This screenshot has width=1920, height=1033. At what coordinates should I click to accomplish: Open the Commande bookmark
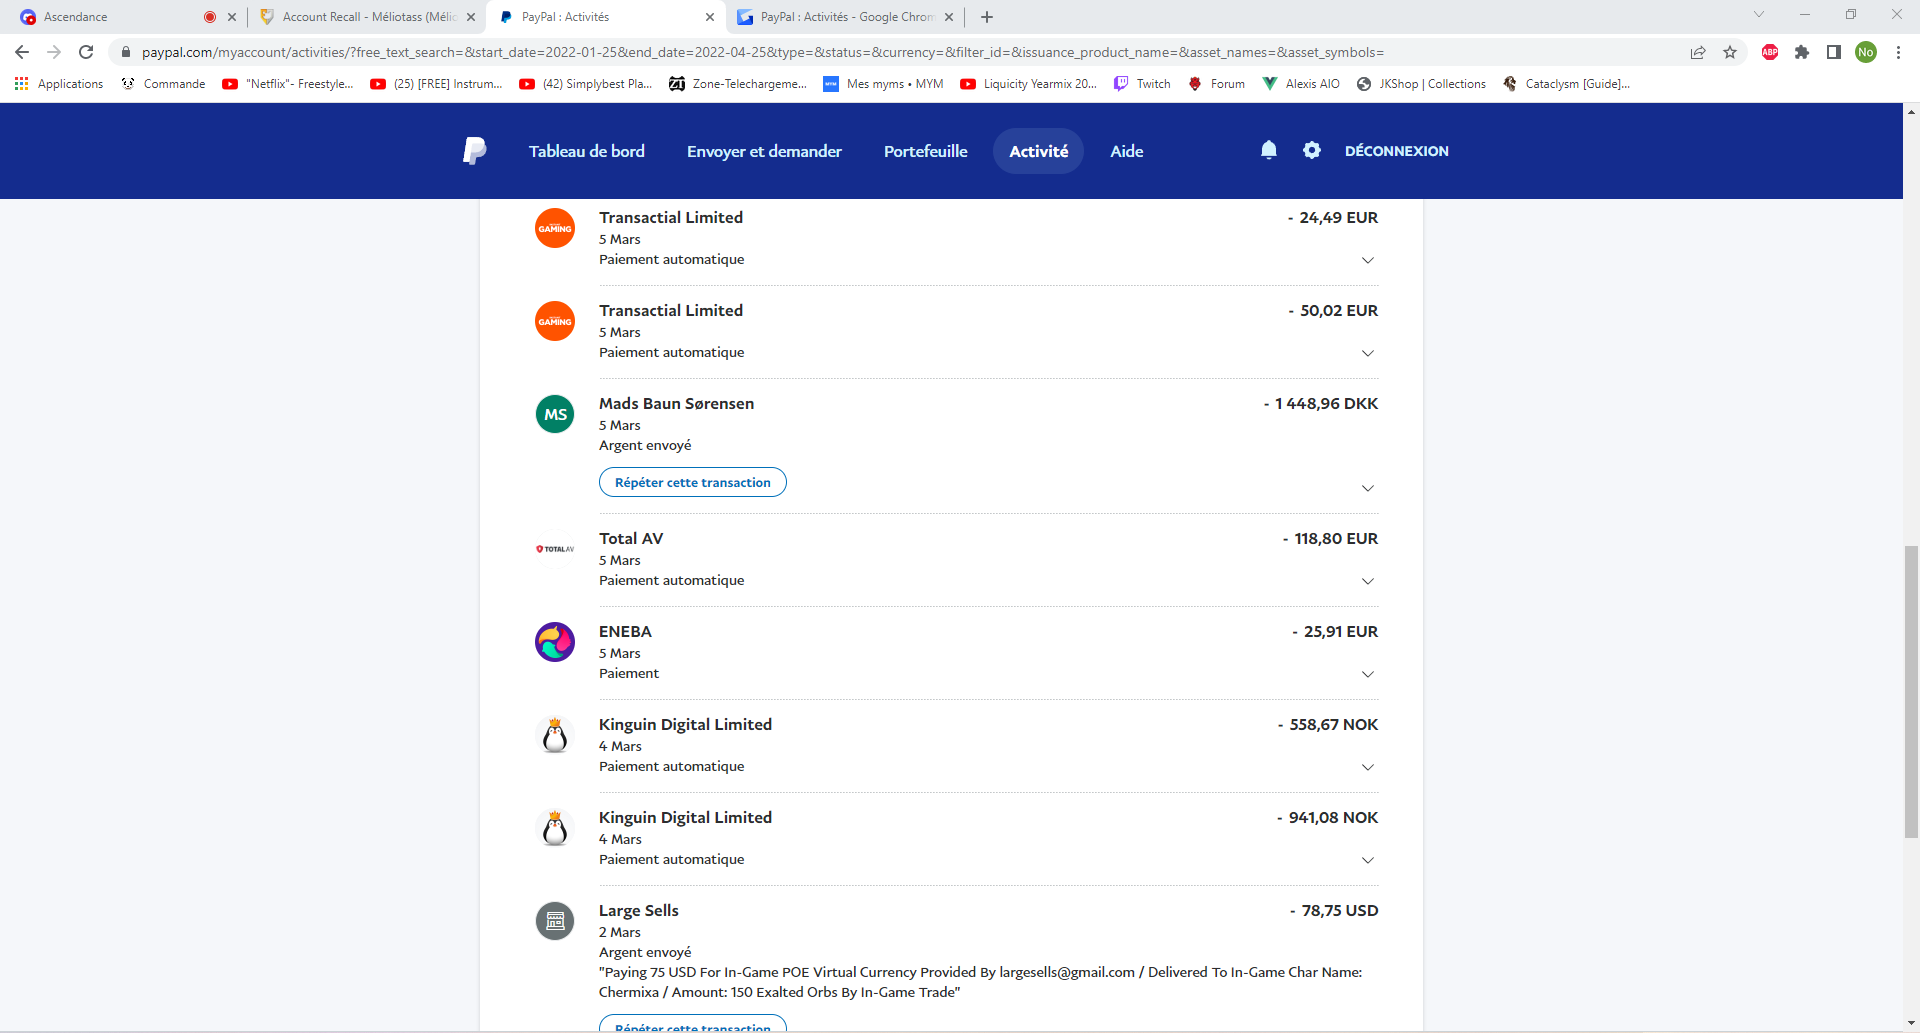point(163,84)
